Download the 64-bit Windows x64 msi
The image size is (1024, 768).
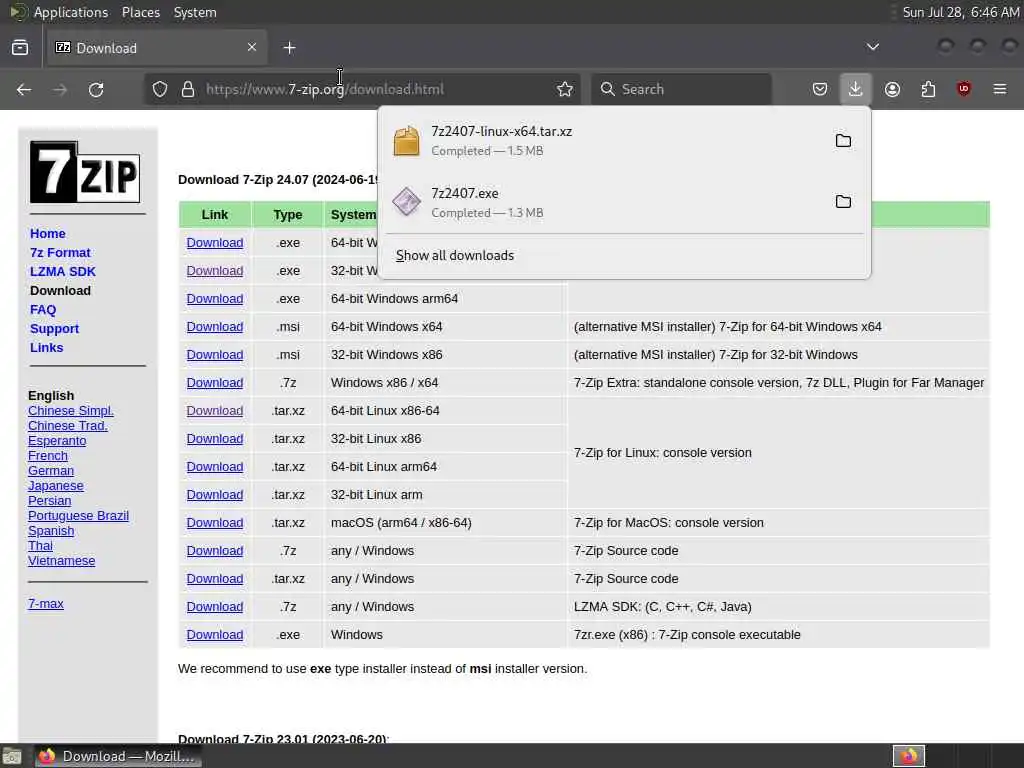[215, 327]
